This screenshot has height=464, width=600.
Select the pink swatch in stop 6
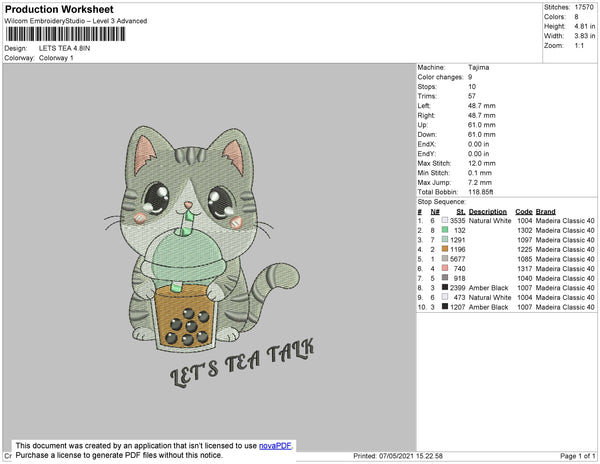[x=445, y=268]
